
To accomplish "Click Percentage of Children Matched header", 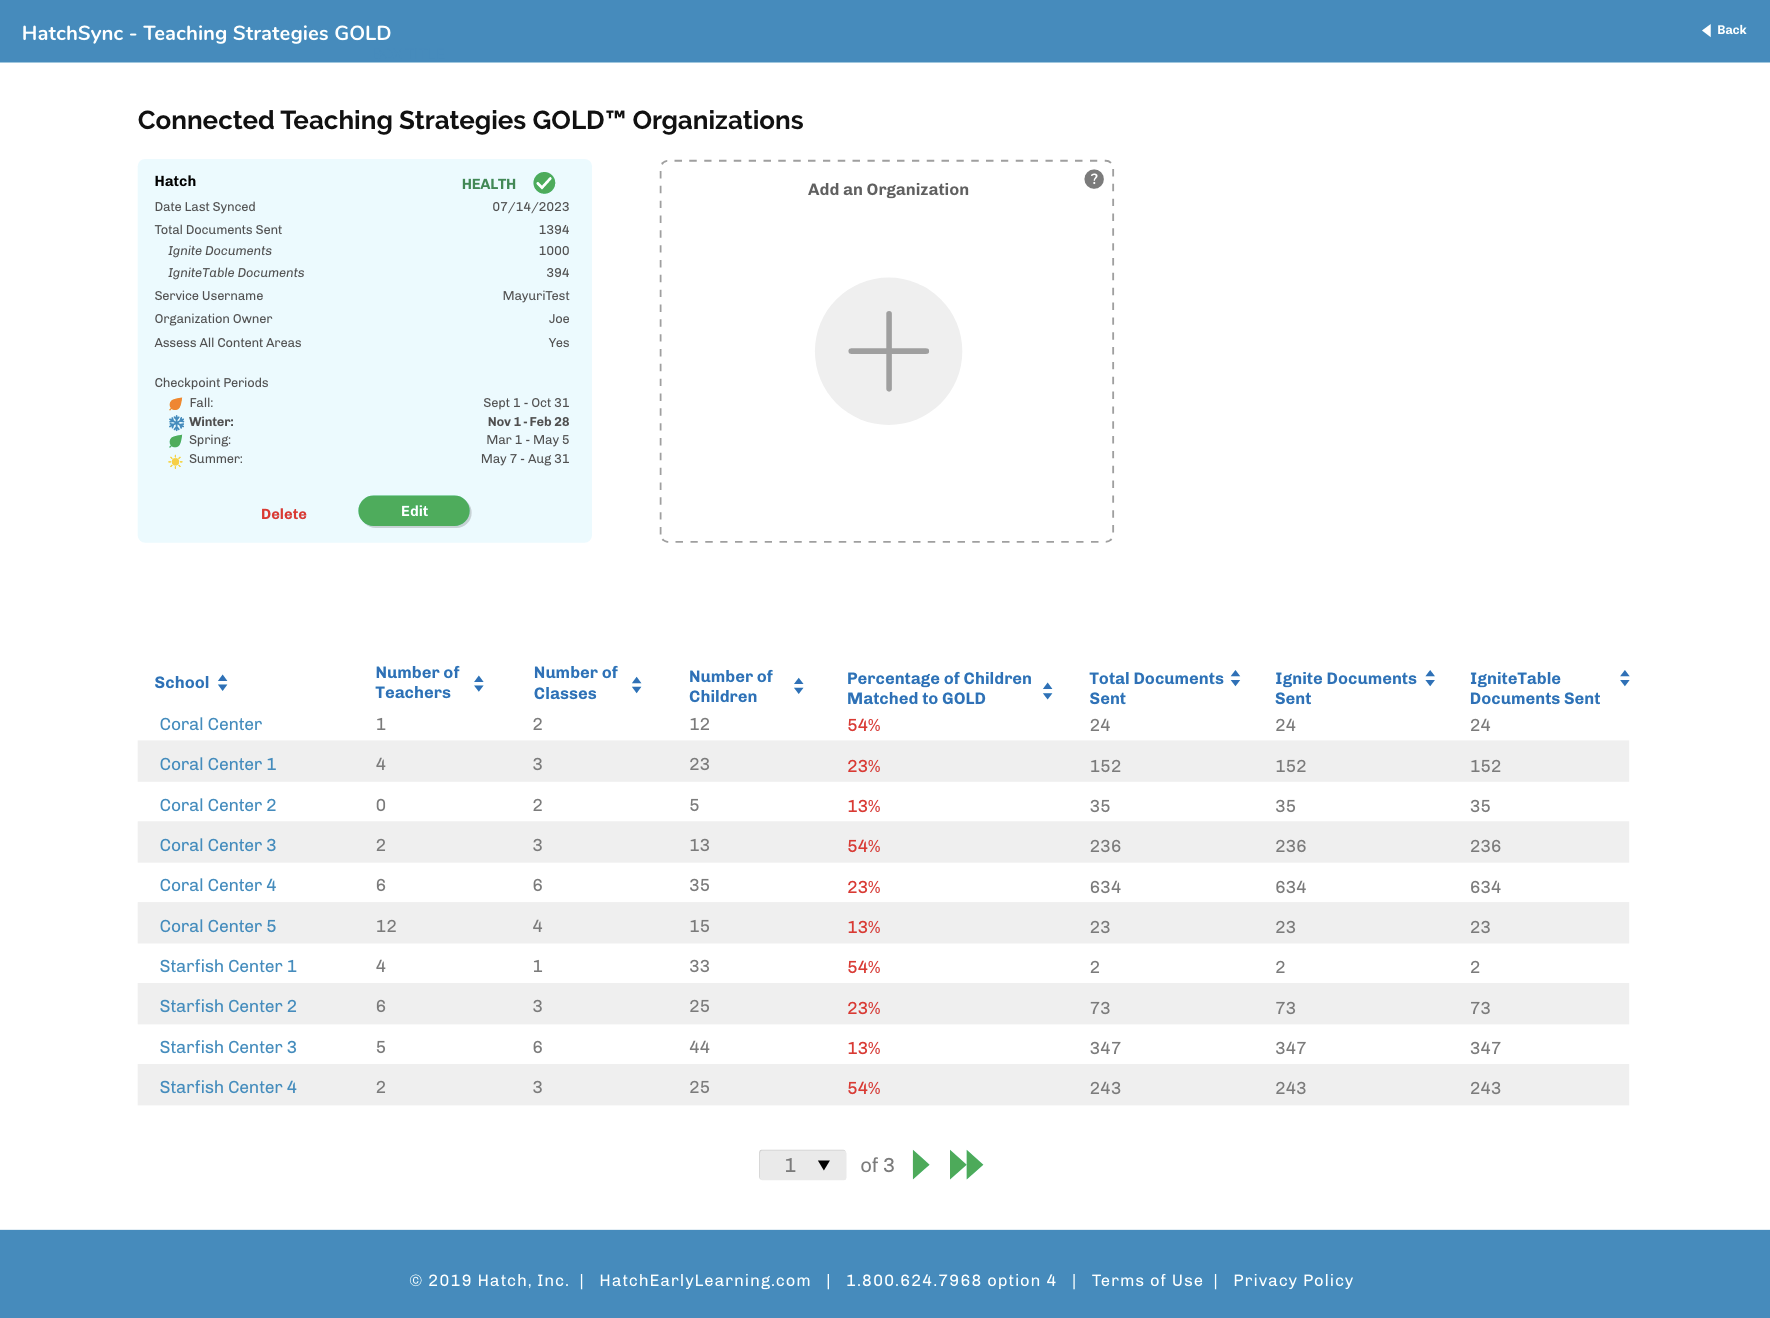I will tap(939, 688).
